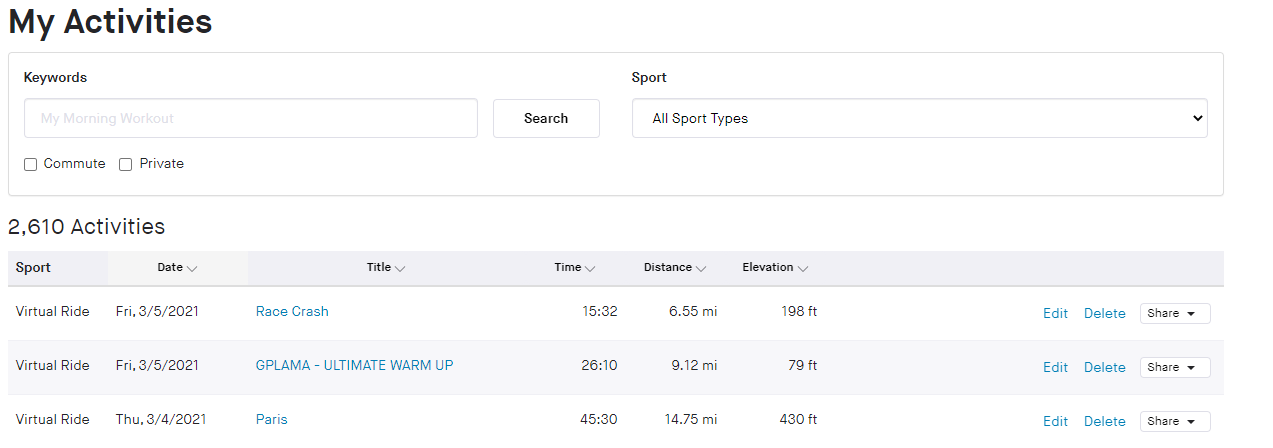
Task: Sort activities by Date column chevron
Action: (x=192, y=268)
